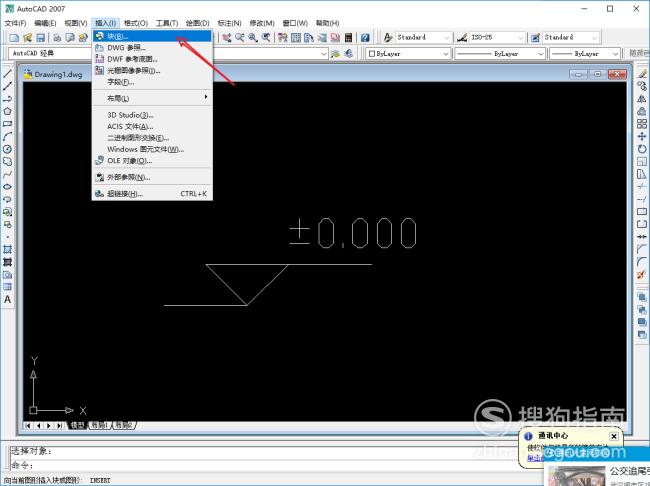Select the Line draw tool
The image size is (650, 486).
(x=7, y=74)
